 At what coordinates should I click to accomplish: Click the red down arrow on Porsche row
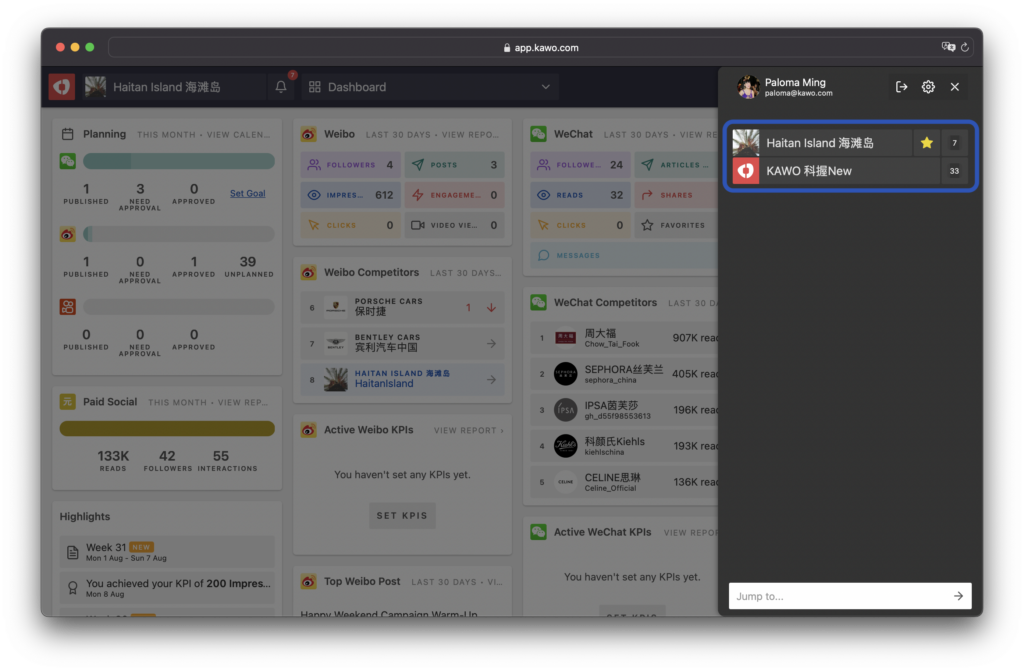(491, 308)
